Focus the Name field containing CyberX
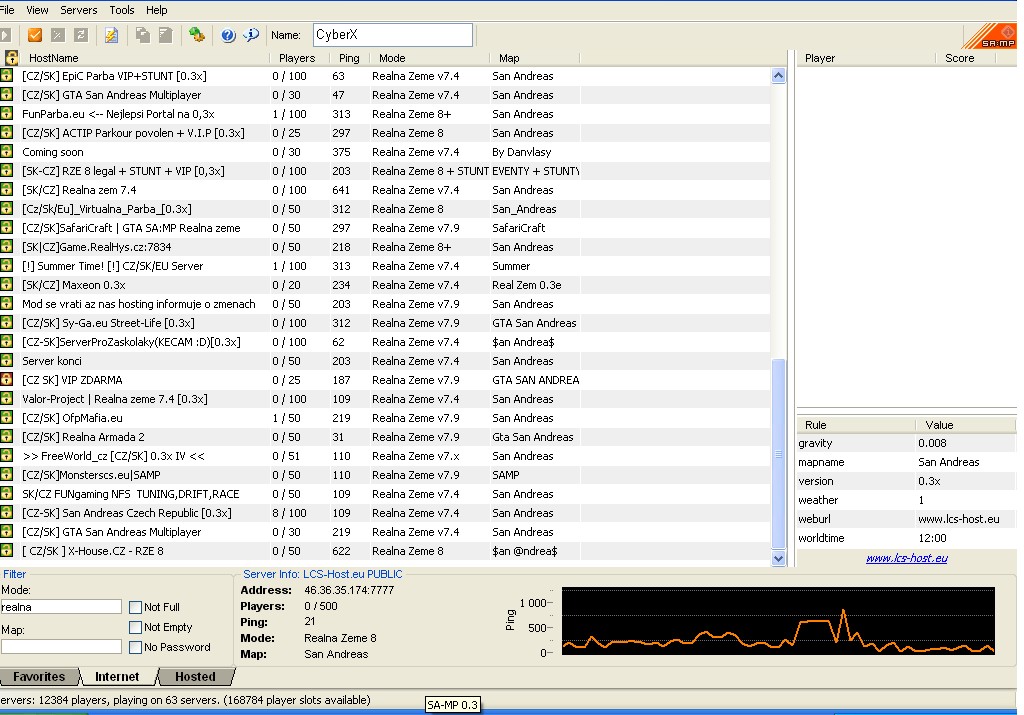Image resolution: width=1024 pixels, height=715 pixels. pyautogui.click(x=392, y=35)
